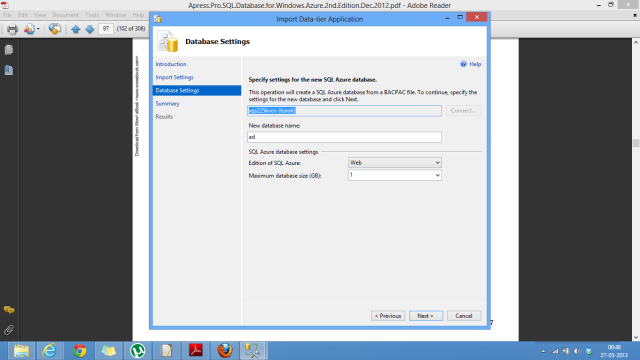Screen dimensions: 640x360
Task: Go to previous page with up arrow
Action: tap(76, 29)
